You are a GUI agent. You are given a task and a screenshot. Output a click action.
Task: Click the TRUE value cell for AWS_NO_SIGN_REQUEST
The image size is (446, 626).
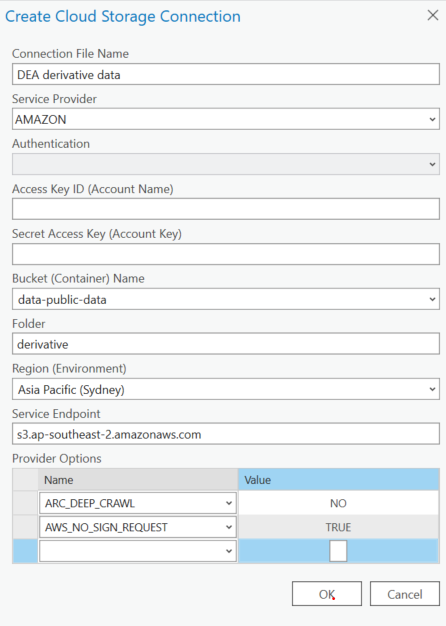click(x=338, y=527)
